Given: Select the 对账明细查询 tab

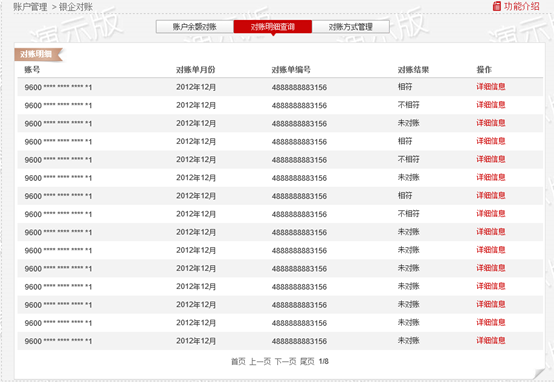Looking at the screenshot, I should click(x=273, y=27).
